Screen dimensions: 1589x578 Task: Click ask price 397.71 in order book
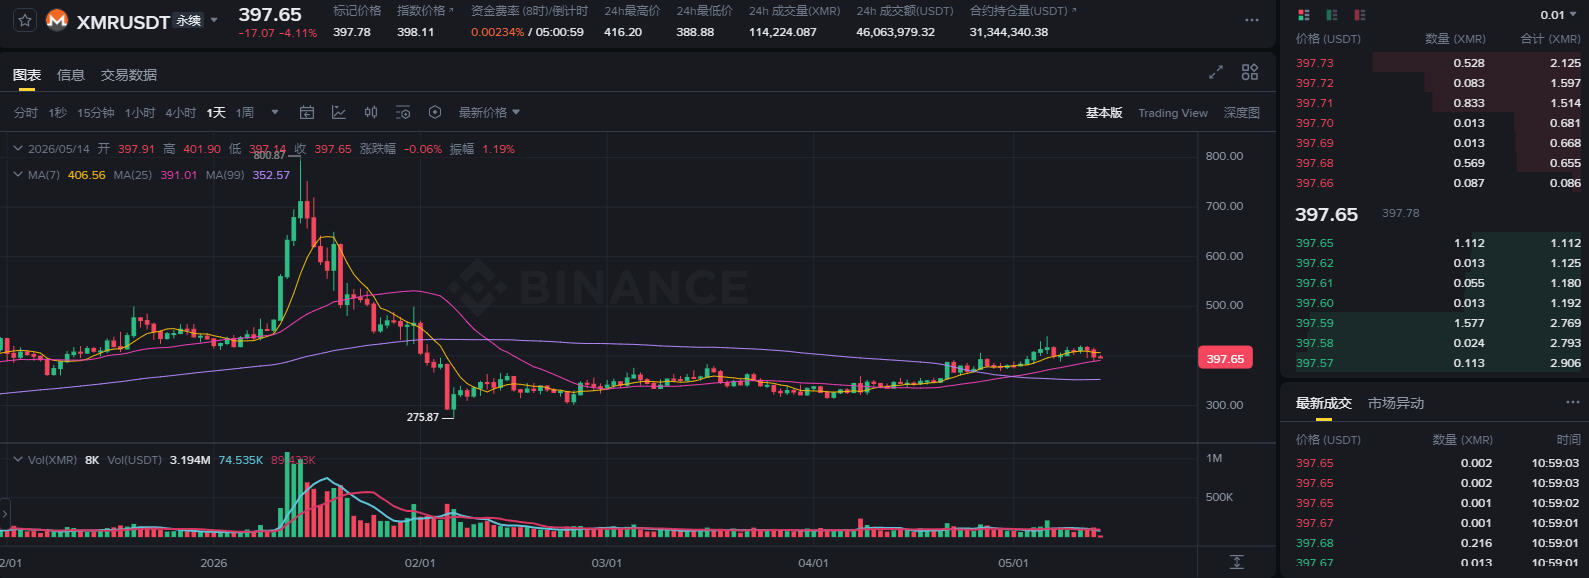tap(1314, 103)
